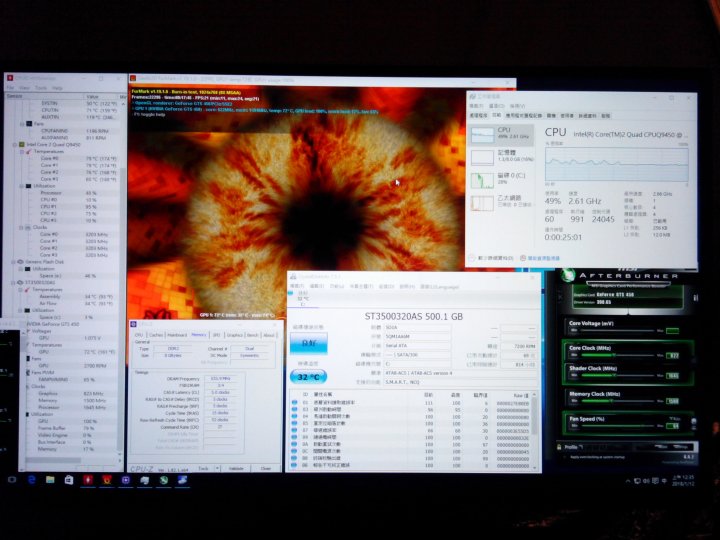Image resolution: width=720 pixels, height=540 pixels.
Task: Click the 32 °C temperature button in CrystalDiskInfo
Action: click(x=309, y=377)
